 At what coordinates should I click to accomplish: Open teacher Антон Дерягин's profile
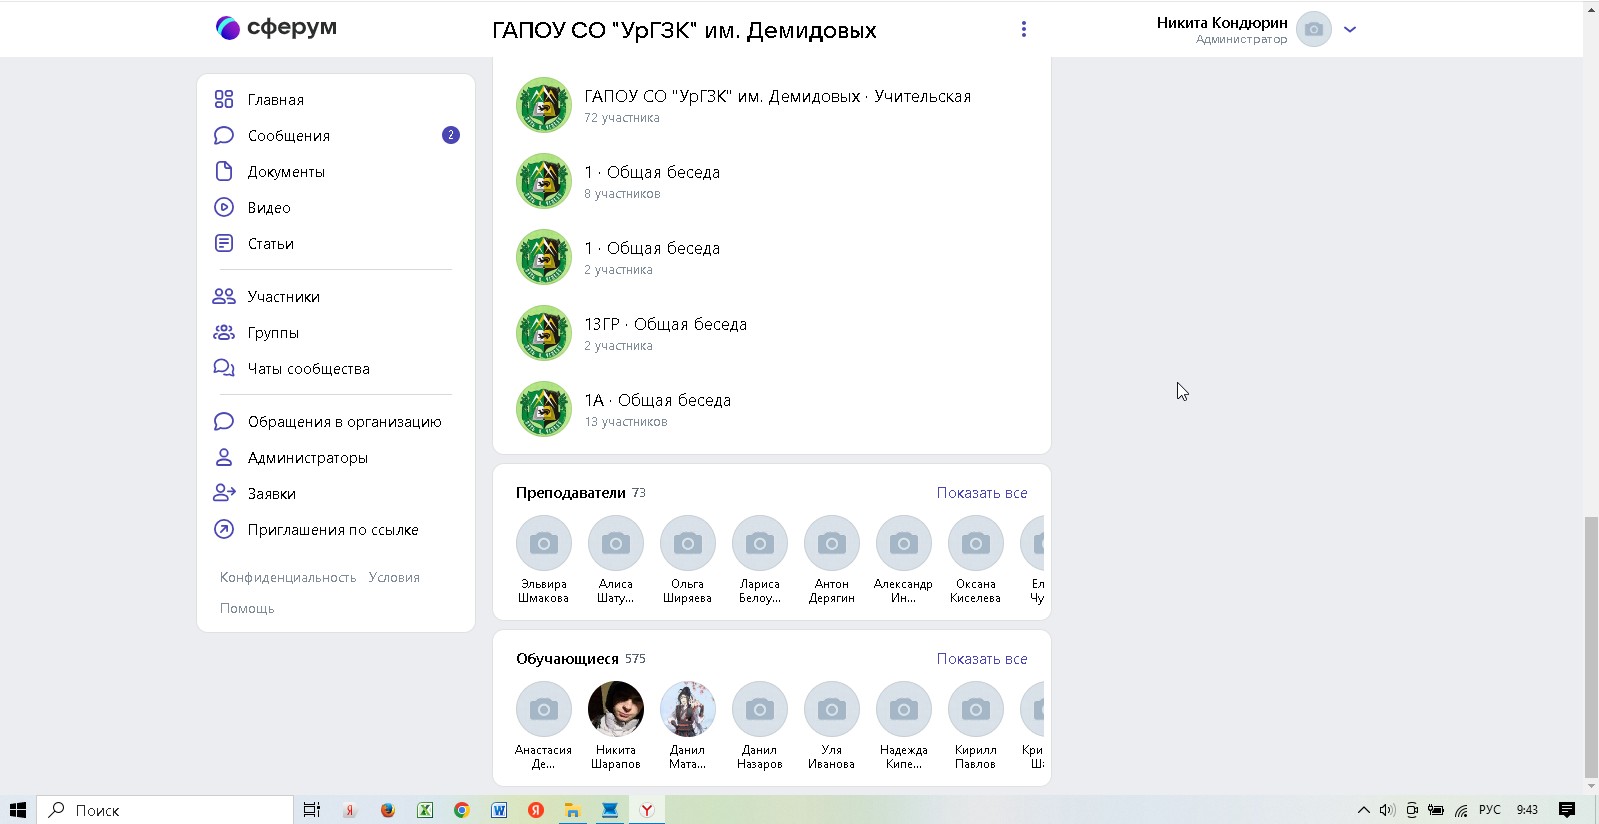[832, 560]
